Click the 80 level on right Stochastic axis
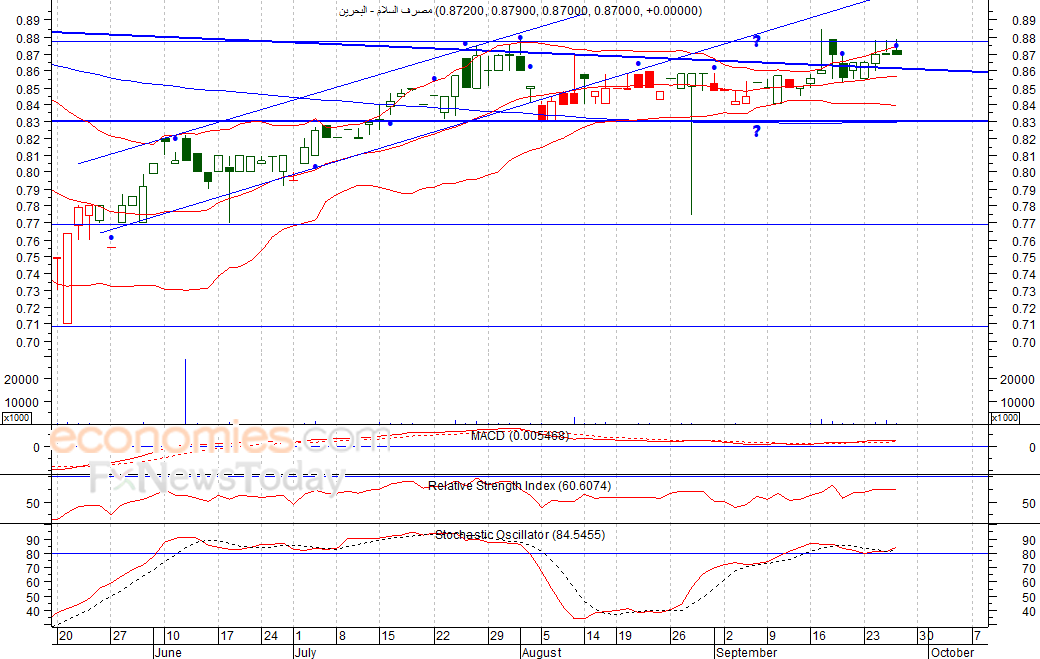The width and height of the screenshot is (1040, 659). (x=1029, y=554)
